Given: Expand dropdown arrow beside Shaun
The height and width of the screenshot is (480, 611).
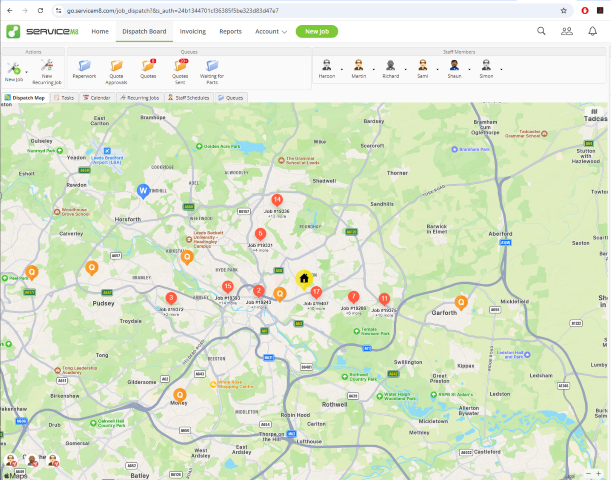Looking at the screenshot, I should pyautogui.click(x=470, y=69).
